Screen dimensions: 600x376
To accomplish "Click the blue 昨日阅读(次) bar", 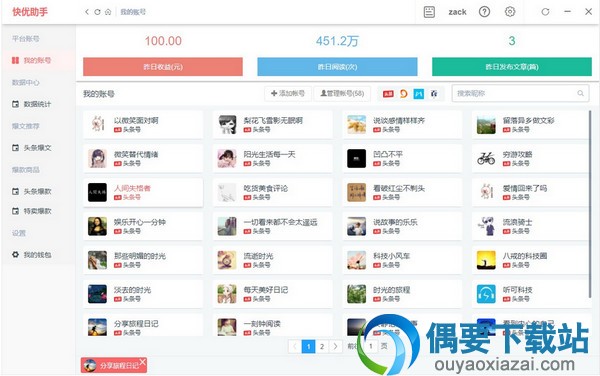I will coord(338,67).
